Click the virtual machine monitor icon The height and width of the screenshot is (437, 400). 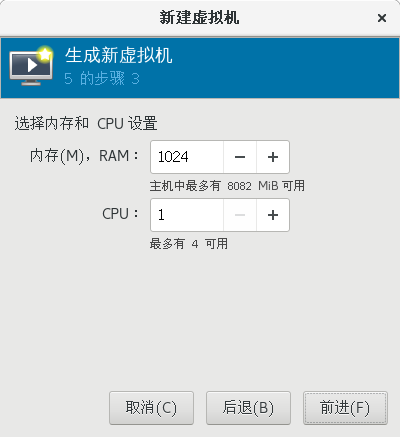tap(31, 67)
